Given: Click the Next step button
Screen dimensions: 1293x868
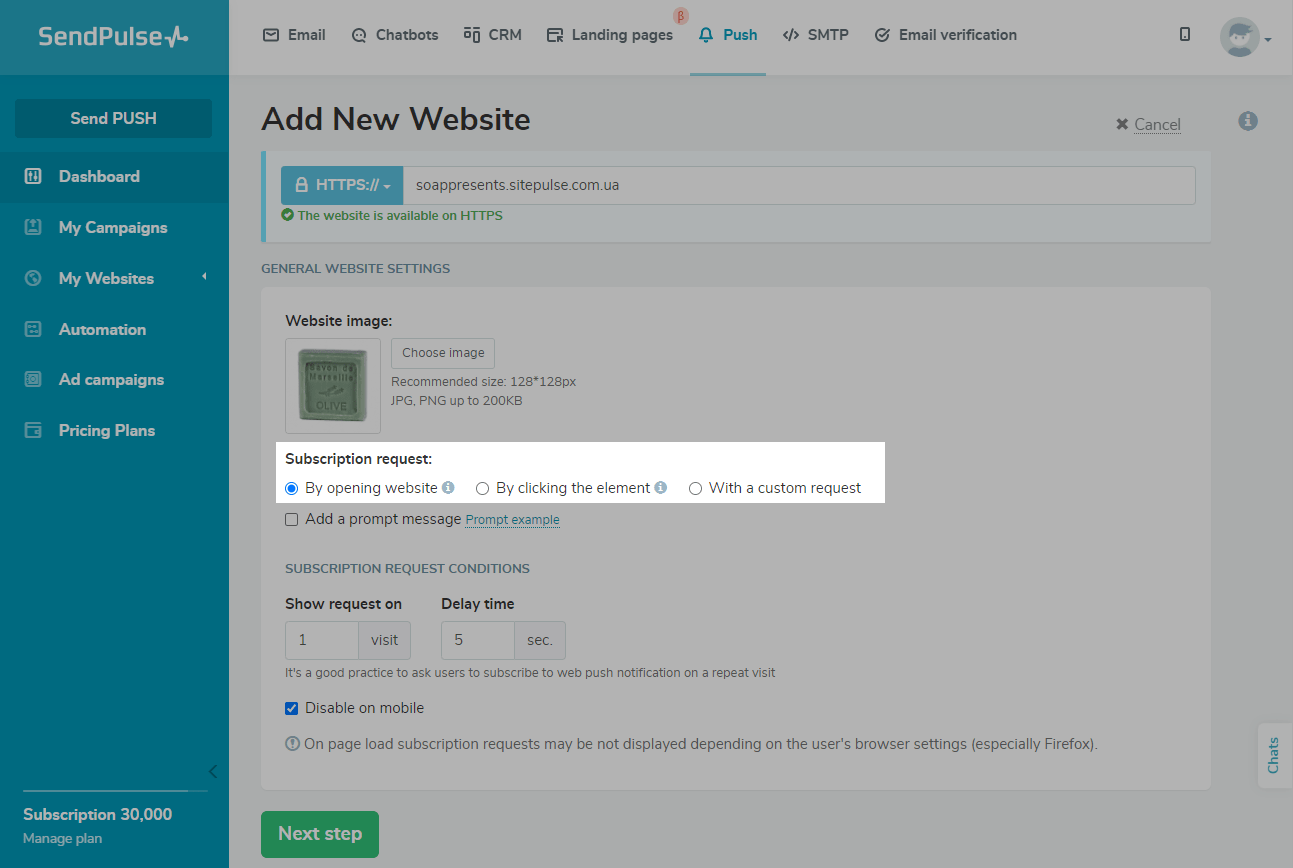Looking at the screenshot, I should pos(320,834).
